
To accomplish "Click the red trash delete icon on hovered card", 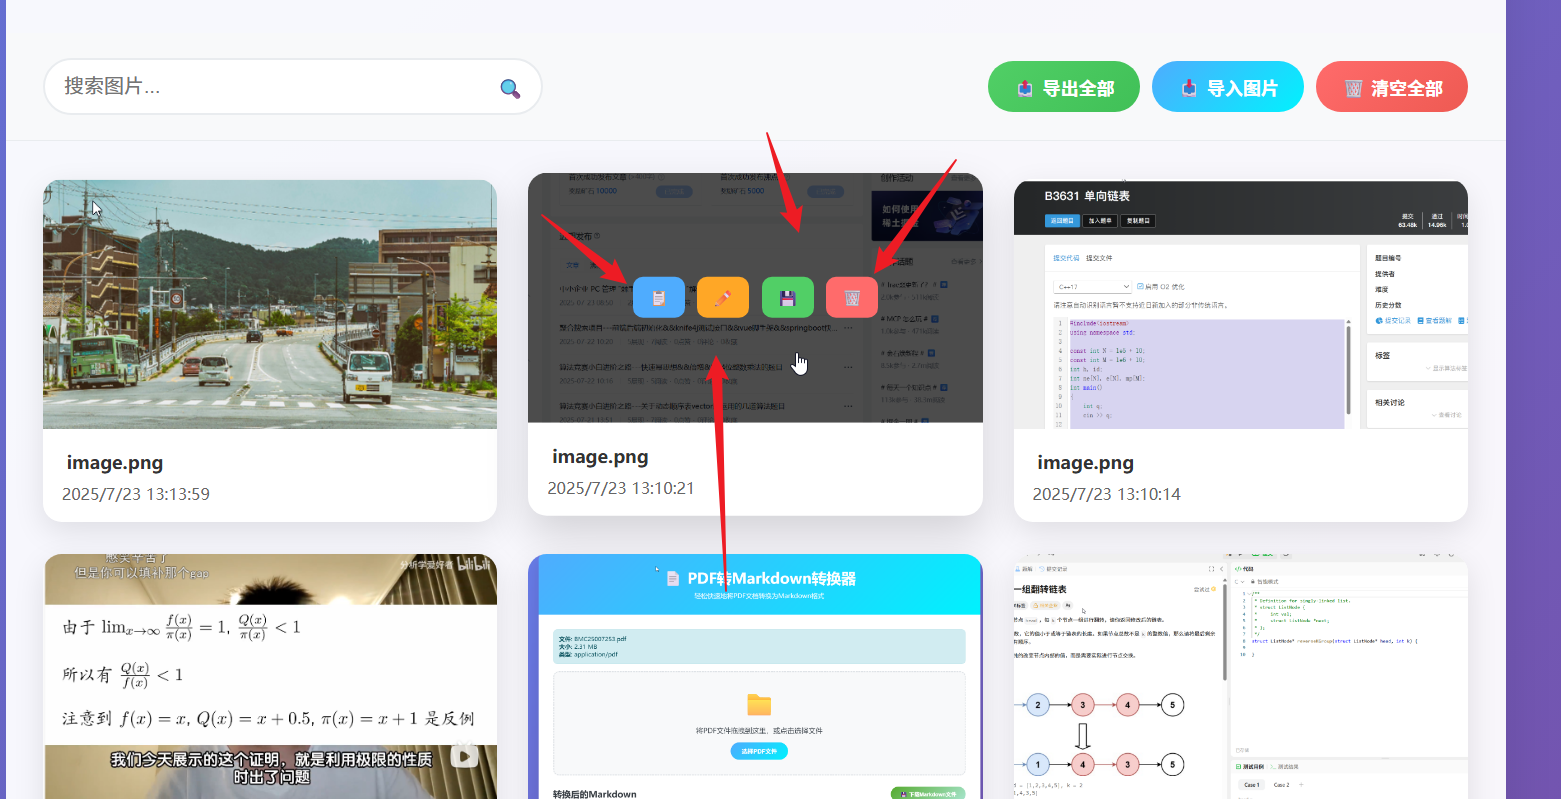I will tap(852, 297).
